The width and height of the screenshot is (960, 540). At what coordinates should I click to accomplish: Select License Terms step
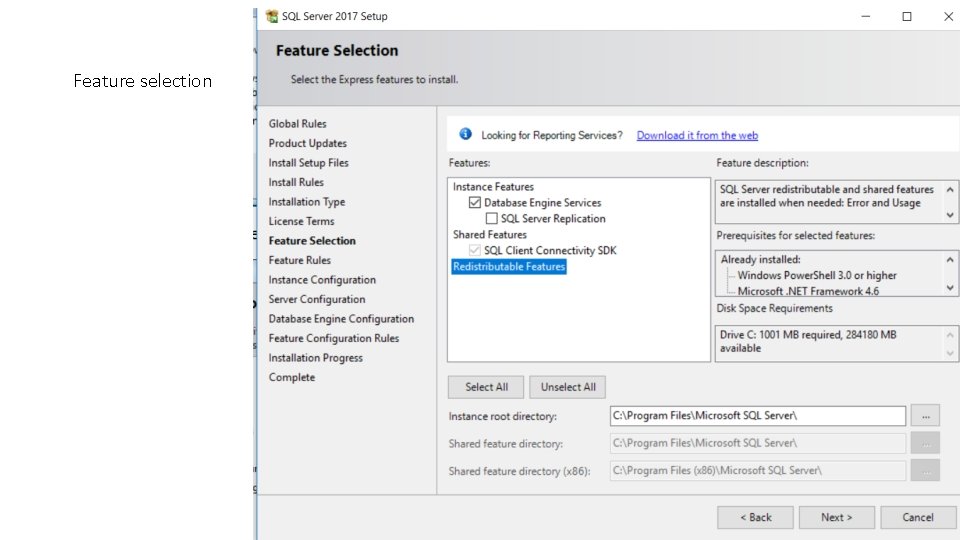[301, 221]
